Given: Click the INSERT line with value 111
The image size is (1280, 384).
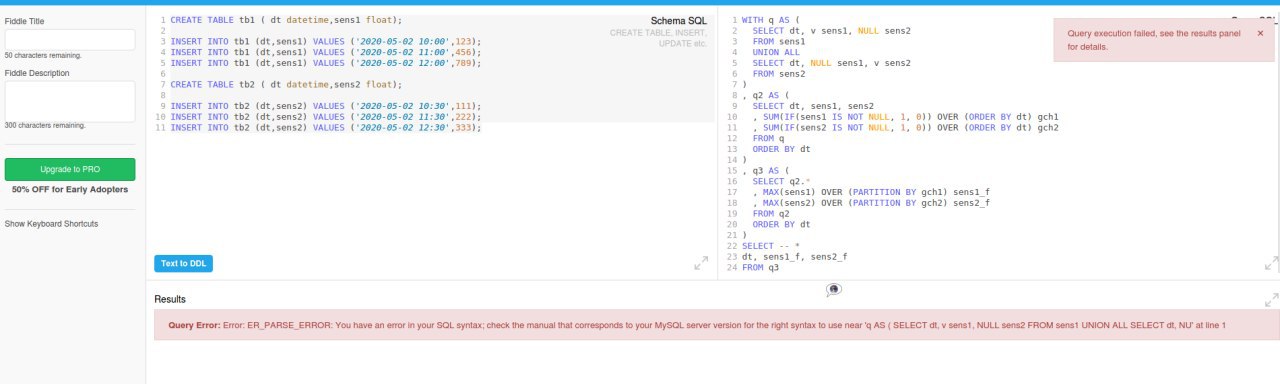Looking at the screenshot, I should (x=326, y=106).
